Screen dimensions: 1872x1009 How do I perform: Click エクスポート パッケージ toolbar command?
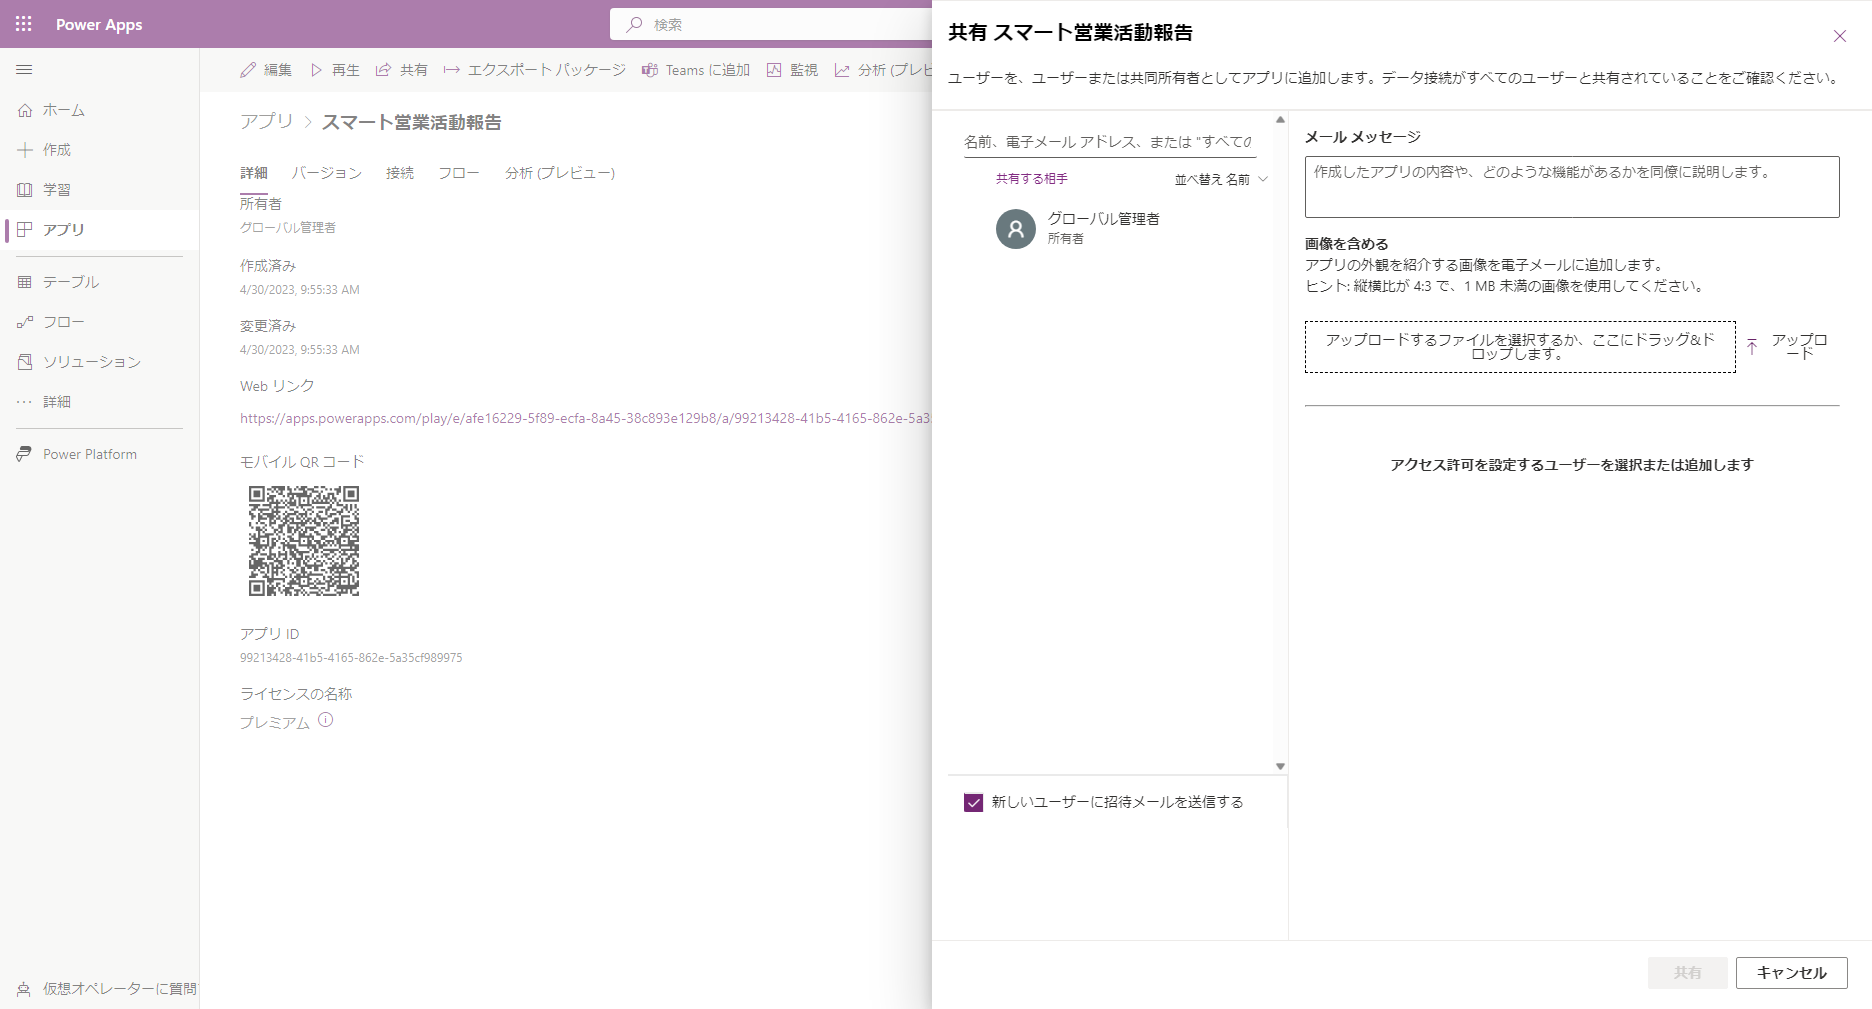tap(535, 70)
